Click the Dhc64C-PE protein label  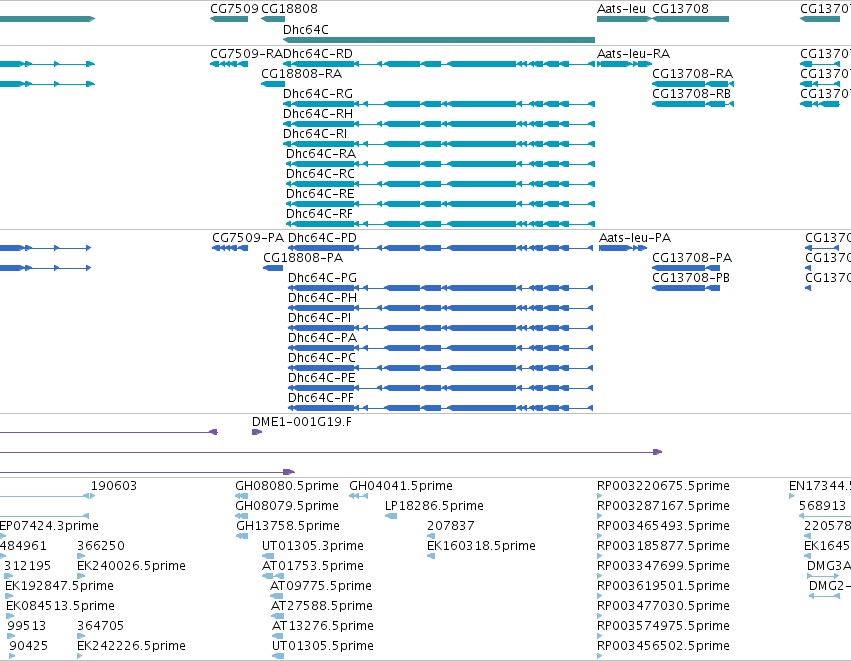(x=322, y=378)
